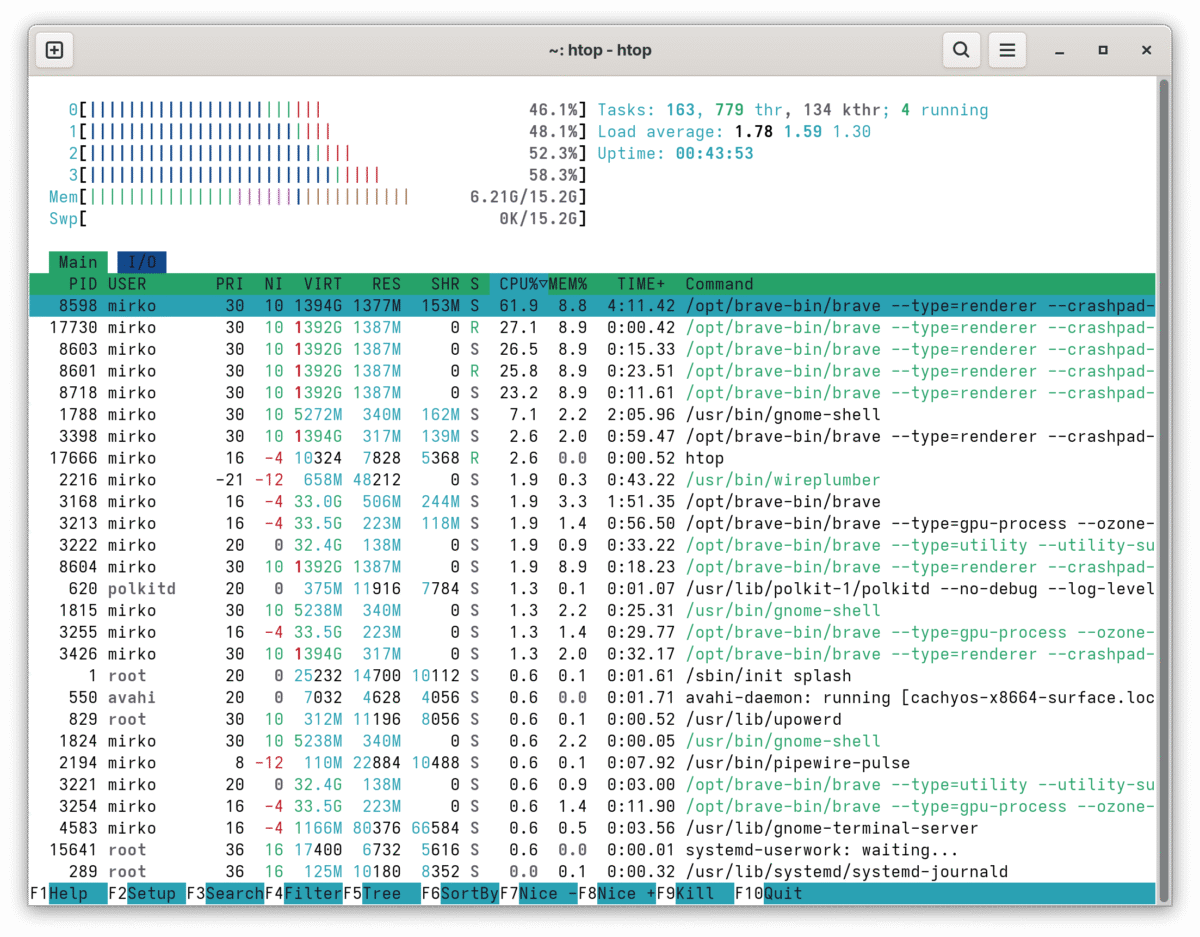Screen dimensions: 1200x937
Task: Open the hamburger menu in titlebar
Action: (x=1008, y=50)
